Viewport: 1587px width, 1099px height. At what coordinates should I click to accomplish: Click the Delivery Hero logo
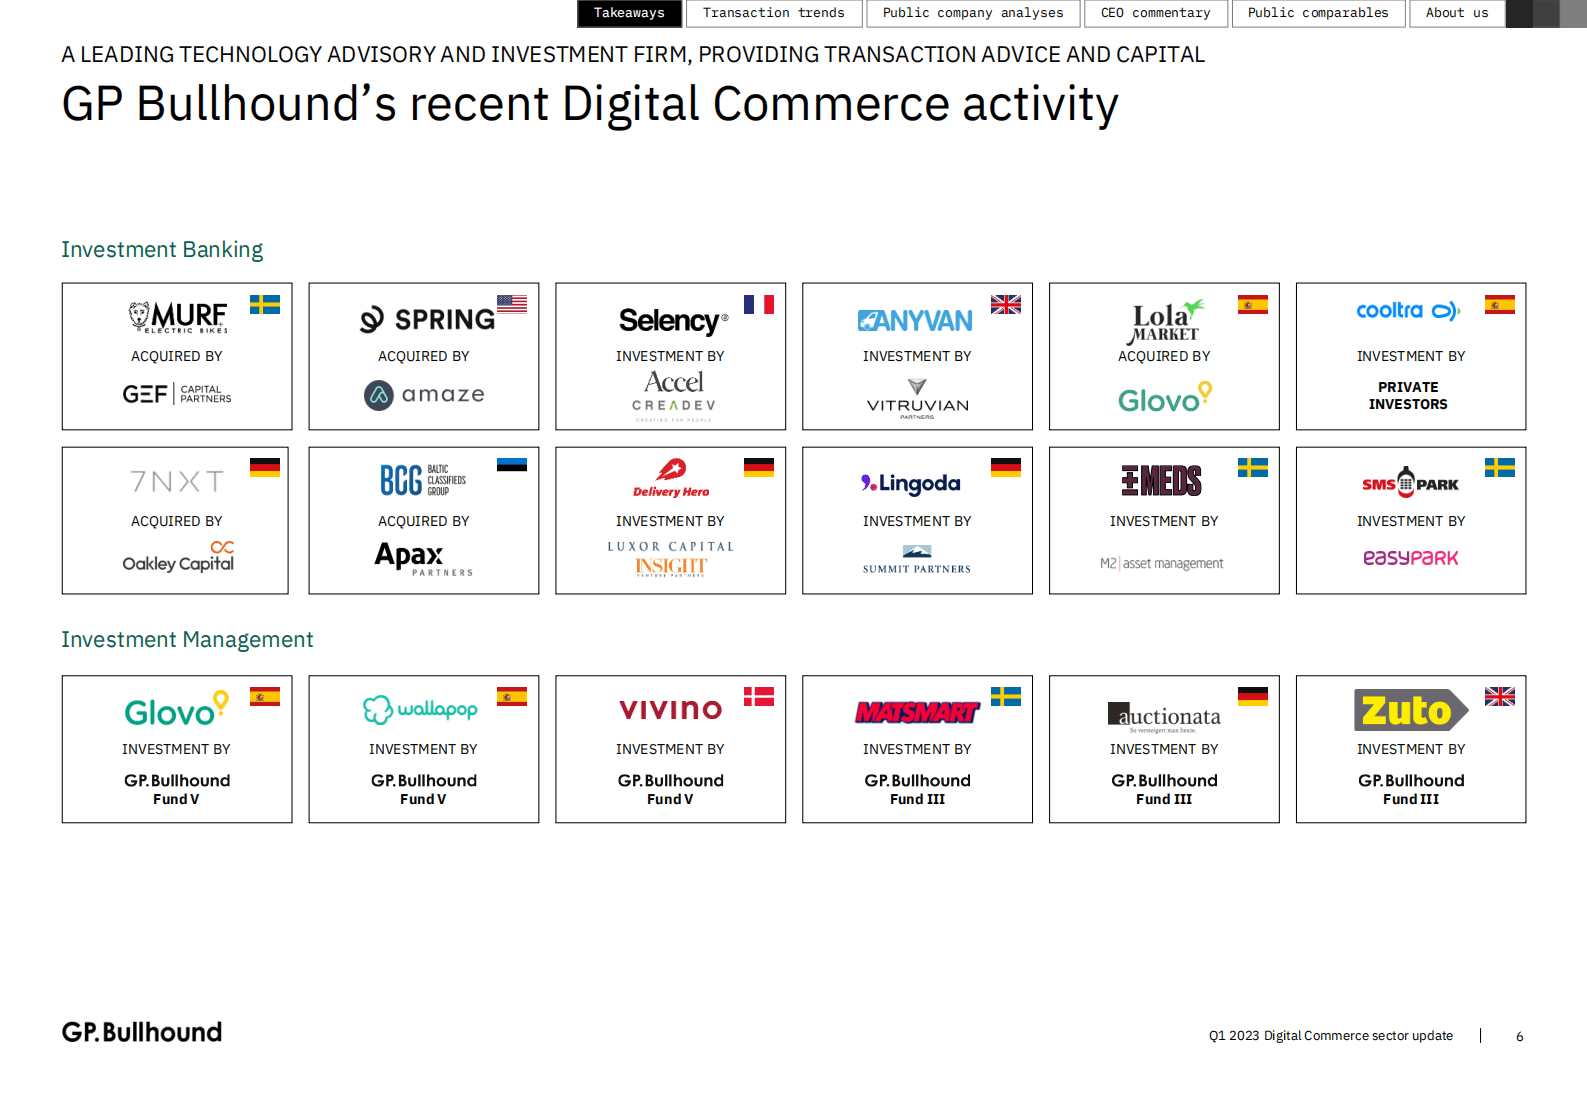coord(671,478)
